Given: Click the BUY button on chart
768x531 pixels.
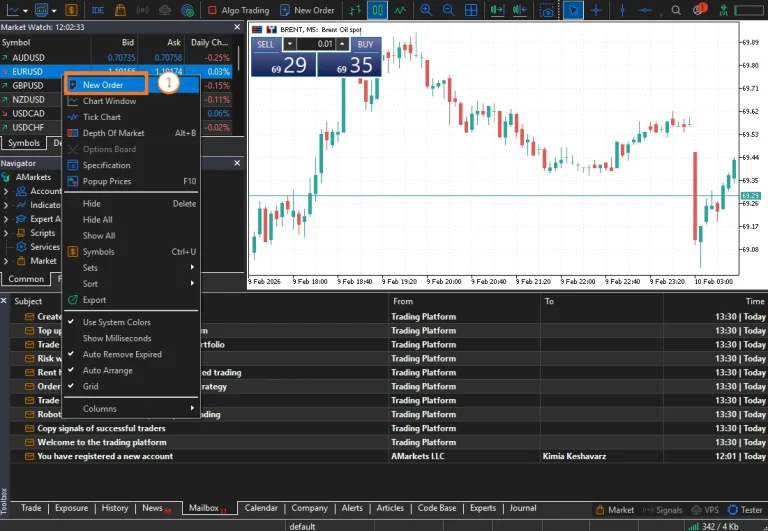Looking at the screenshot, I should coord(365,45).
